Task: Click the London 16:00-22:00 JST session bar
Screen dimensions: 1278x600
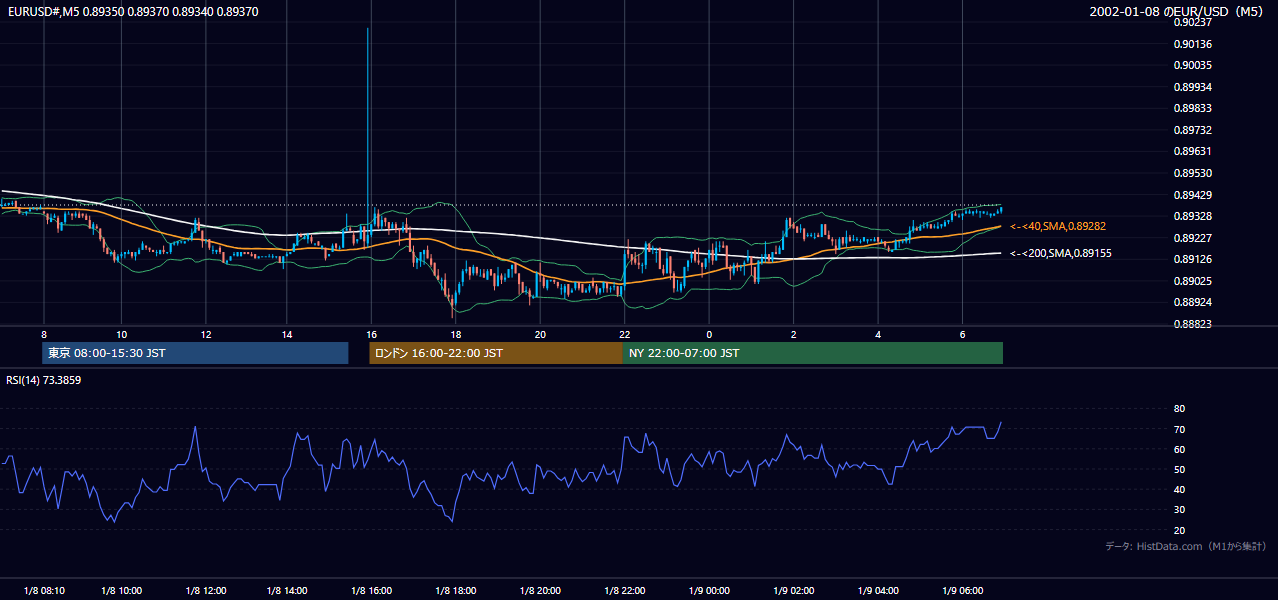Action: 496,353
